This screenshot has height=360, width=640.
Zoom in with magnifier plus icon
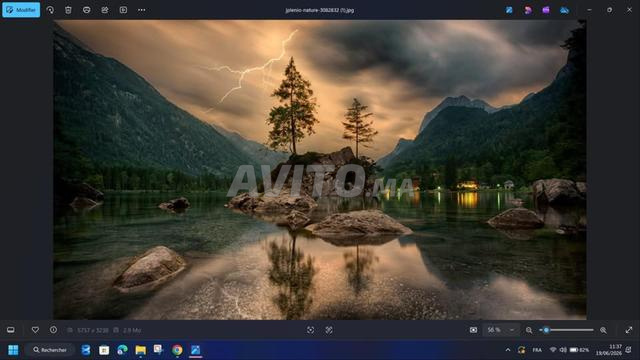click(603, 330)
